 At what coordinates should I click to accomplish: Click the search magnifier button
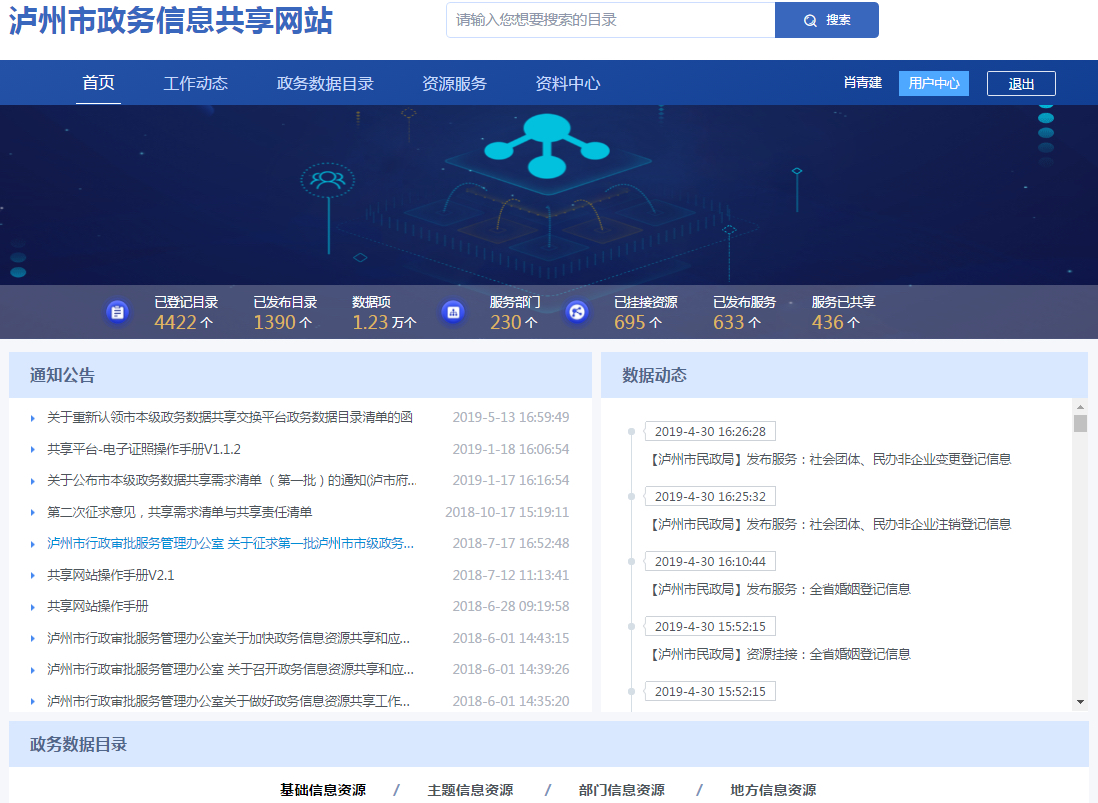click(x=826, y=20)
